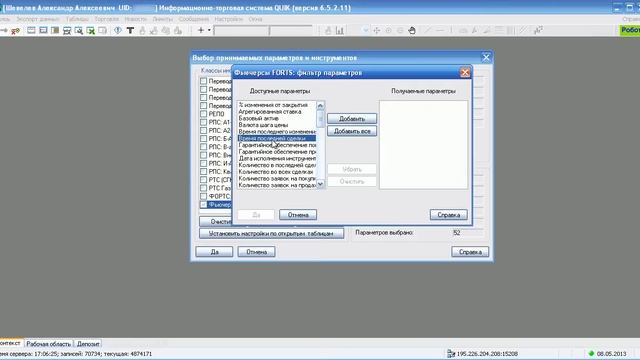The image size is (640, 360).
Task: Switch to the Рабочая область tab
Action: (48, 344)
